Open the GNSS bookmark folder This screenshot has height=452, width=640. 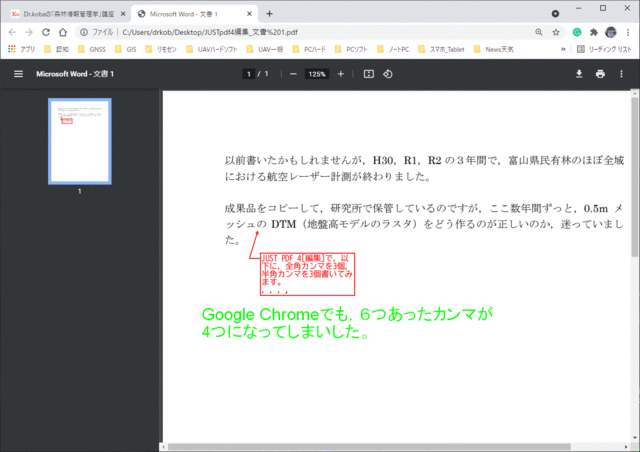click(92, 49)
